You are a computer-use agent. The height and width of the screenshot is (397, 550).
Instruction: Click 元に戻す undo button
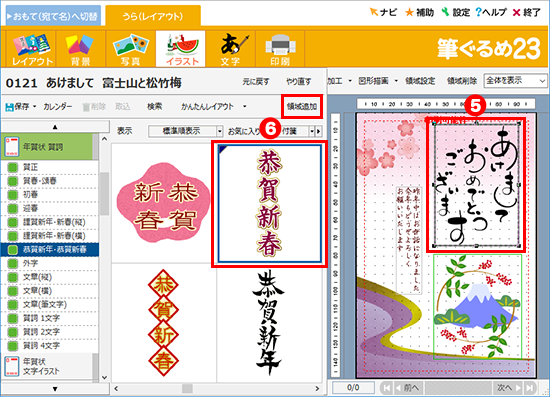pos(256,82)
